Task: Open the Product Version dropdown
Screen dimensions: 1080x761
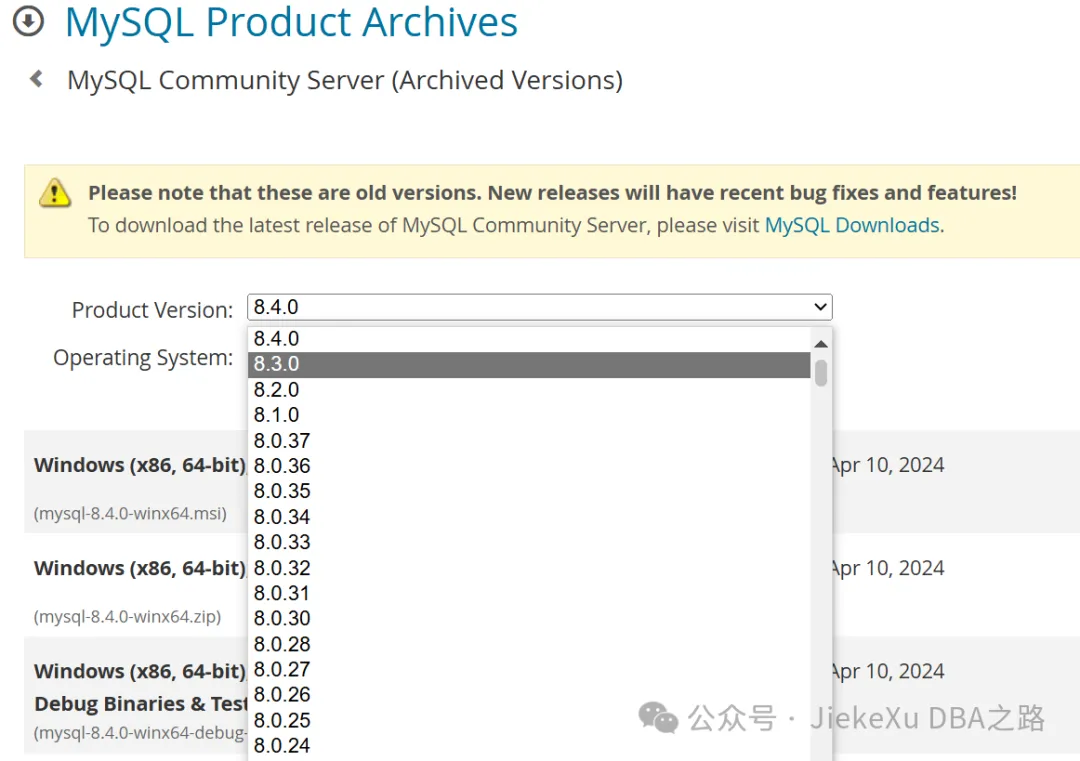Action: pyautogui.click(x=540, y=307)
